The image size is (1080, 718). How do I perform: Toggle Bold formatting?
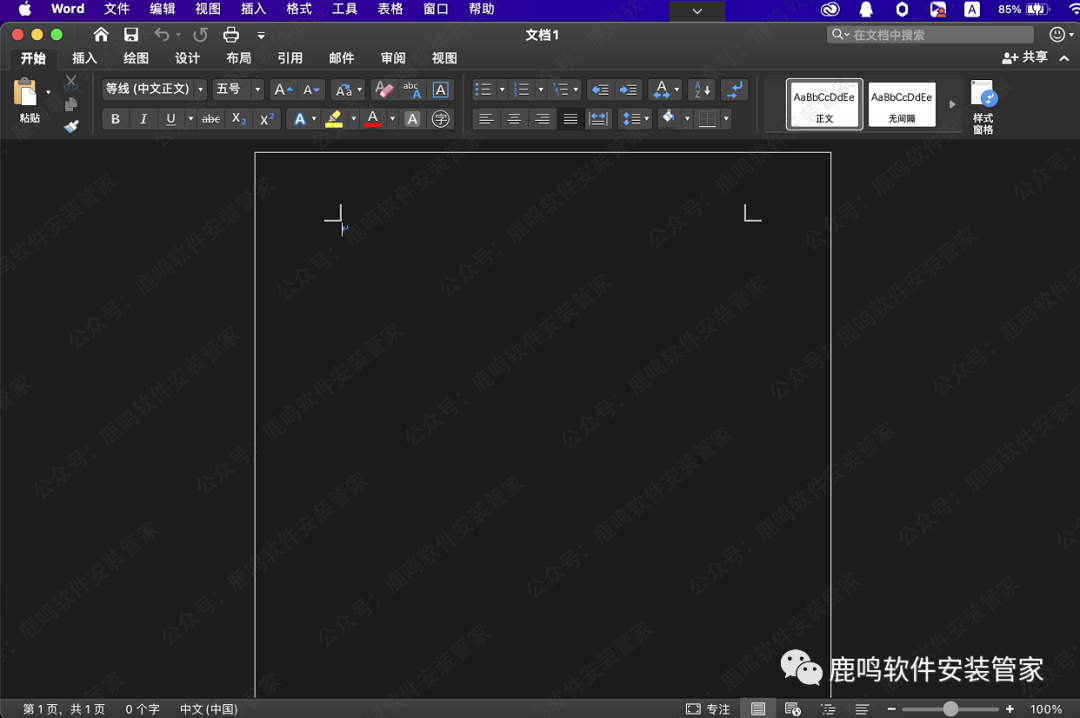pyautogui.click(x=115, y=119)
